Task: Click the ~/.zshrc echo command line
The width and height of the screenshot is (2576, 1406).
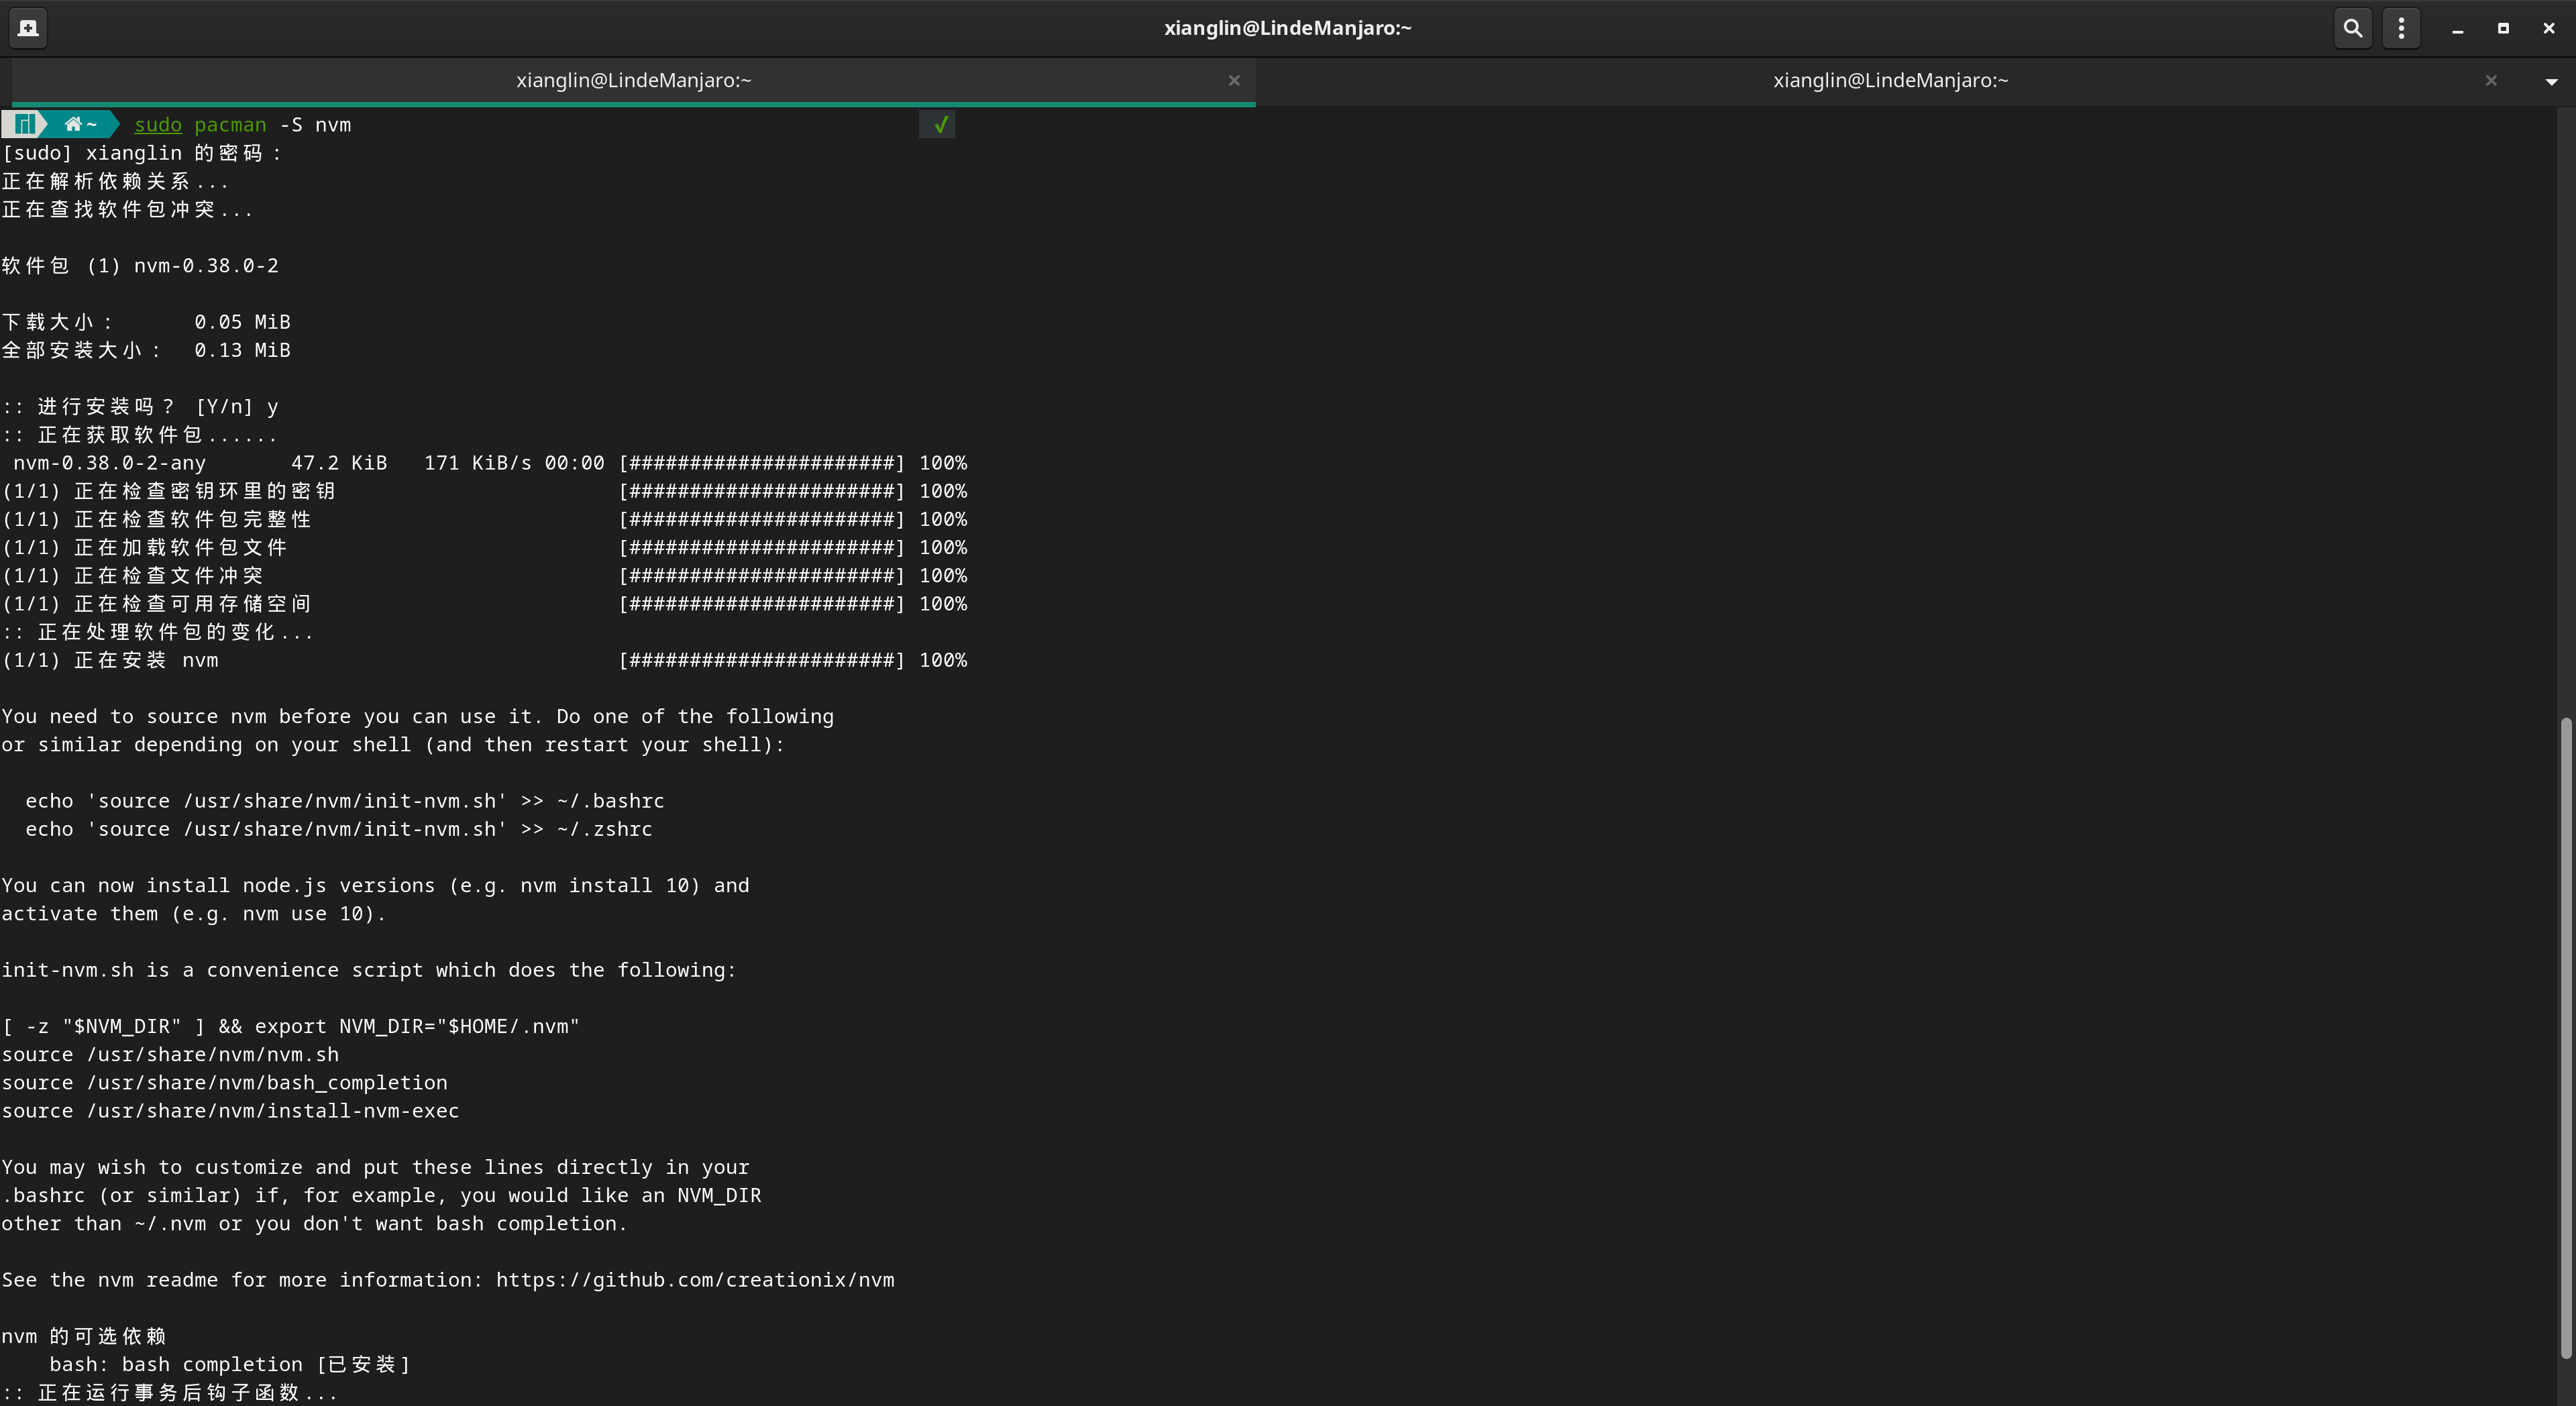Action: tap(338, 829)
